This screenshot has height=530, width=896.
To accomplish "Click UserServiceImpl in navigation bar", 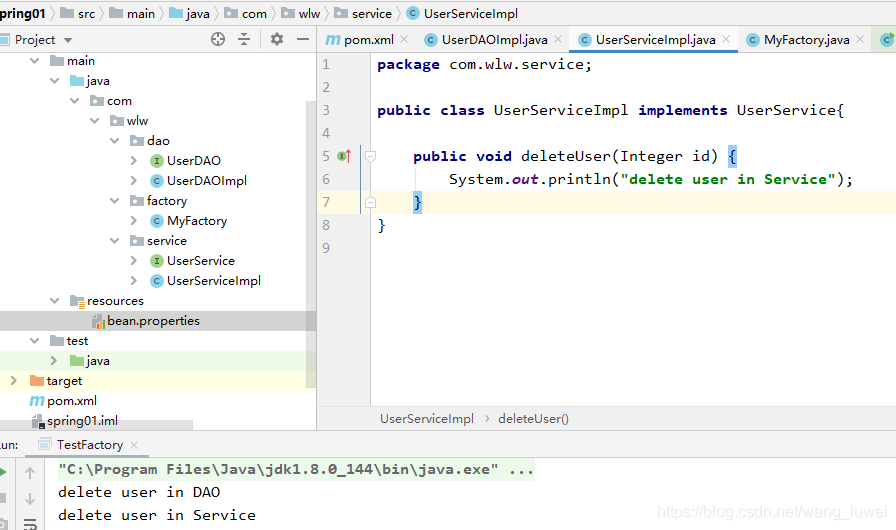I will [x=462, y=13].
